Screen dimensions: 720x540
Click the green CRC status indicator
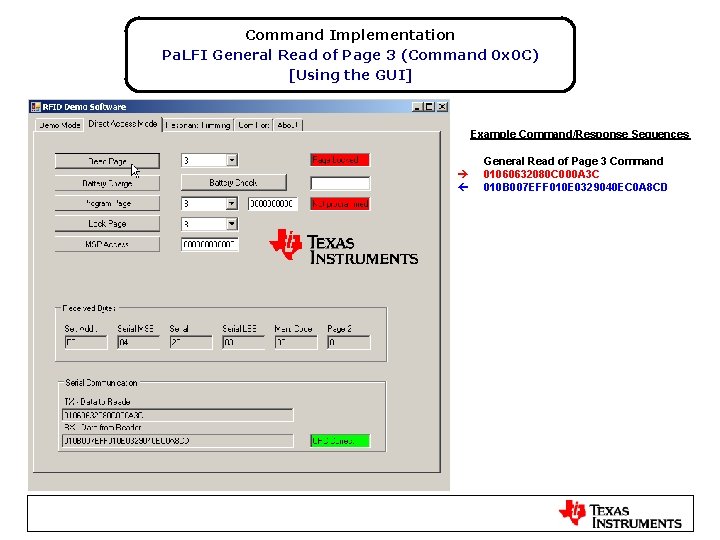pyautogui.click(x=340, y=441)
